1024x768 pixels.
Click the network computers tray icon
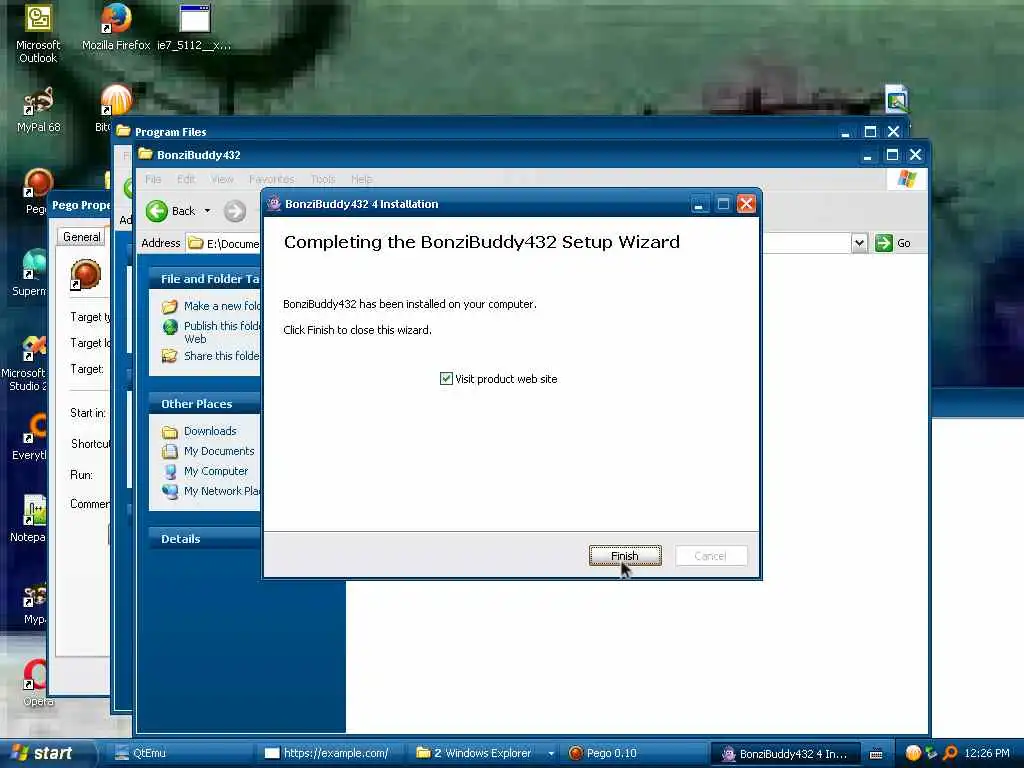[931, 754]
